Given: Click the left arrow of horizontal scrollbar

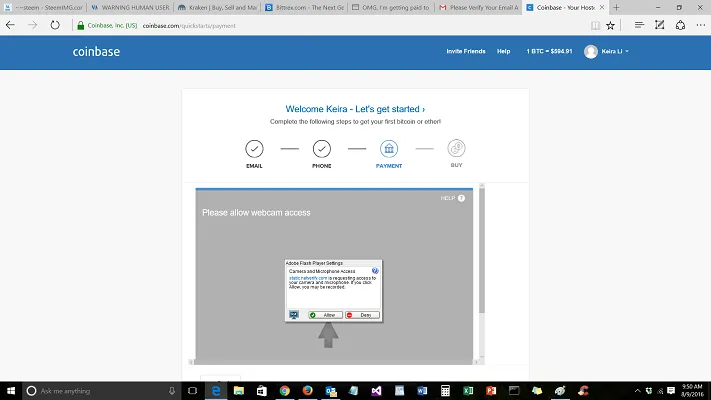Looking at the screenshot, I should [191, 362].
